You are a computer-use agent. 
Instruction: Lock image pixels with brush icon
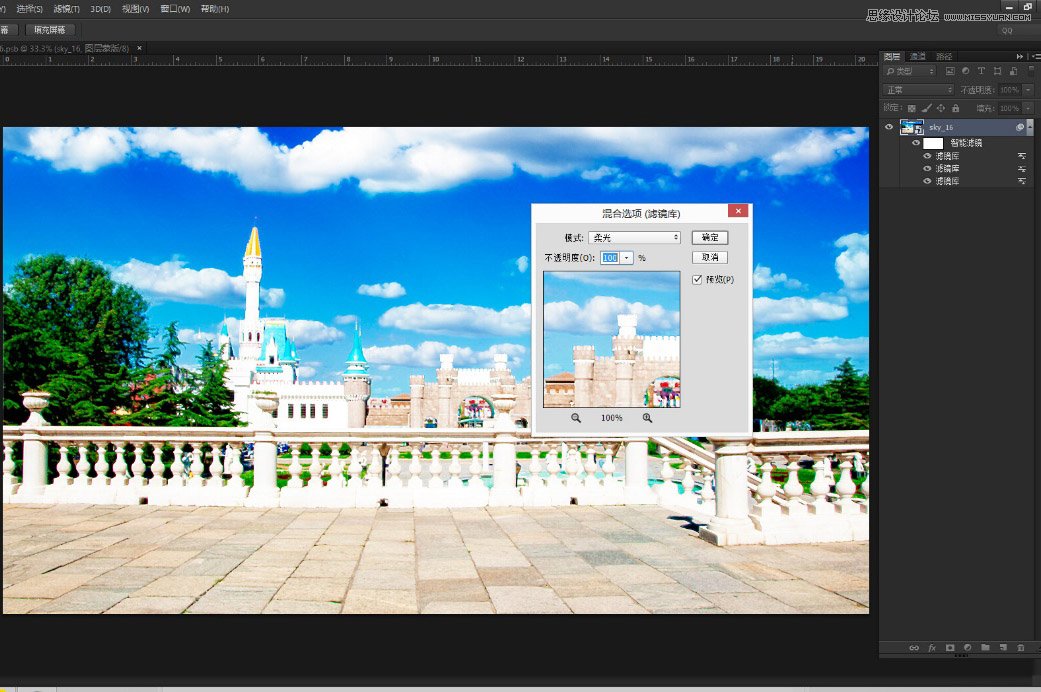click(926, 108)
